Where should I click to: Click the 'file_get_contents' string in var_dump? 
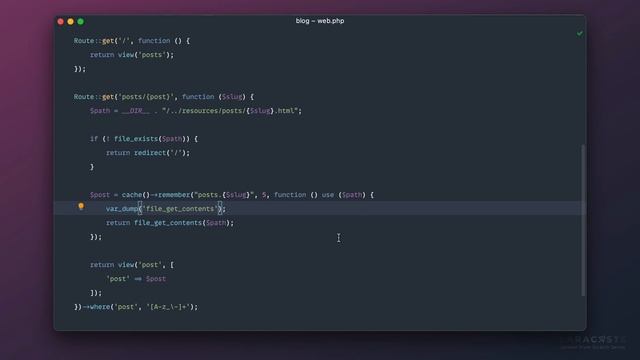click(x=180, y=209)
